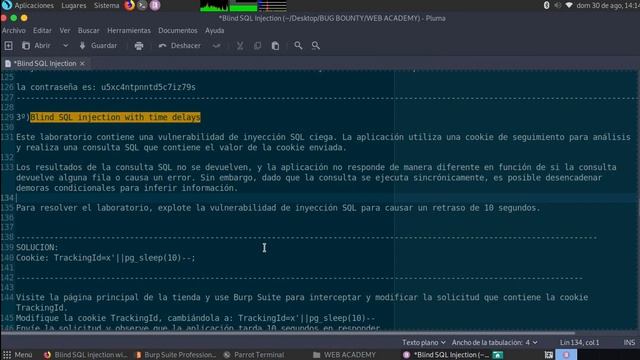This screenshot has height=360, width=640.
Task: Close the Blind SQL Injection tab
Action: (82, 64)
